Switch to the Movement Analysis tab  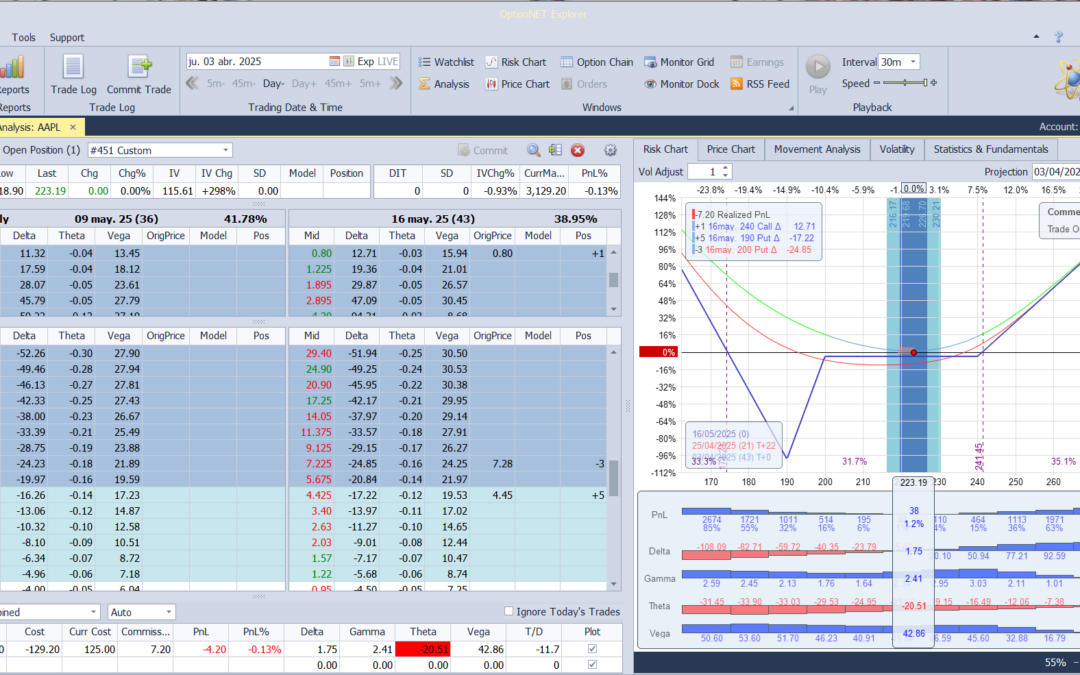coord(816,149)
